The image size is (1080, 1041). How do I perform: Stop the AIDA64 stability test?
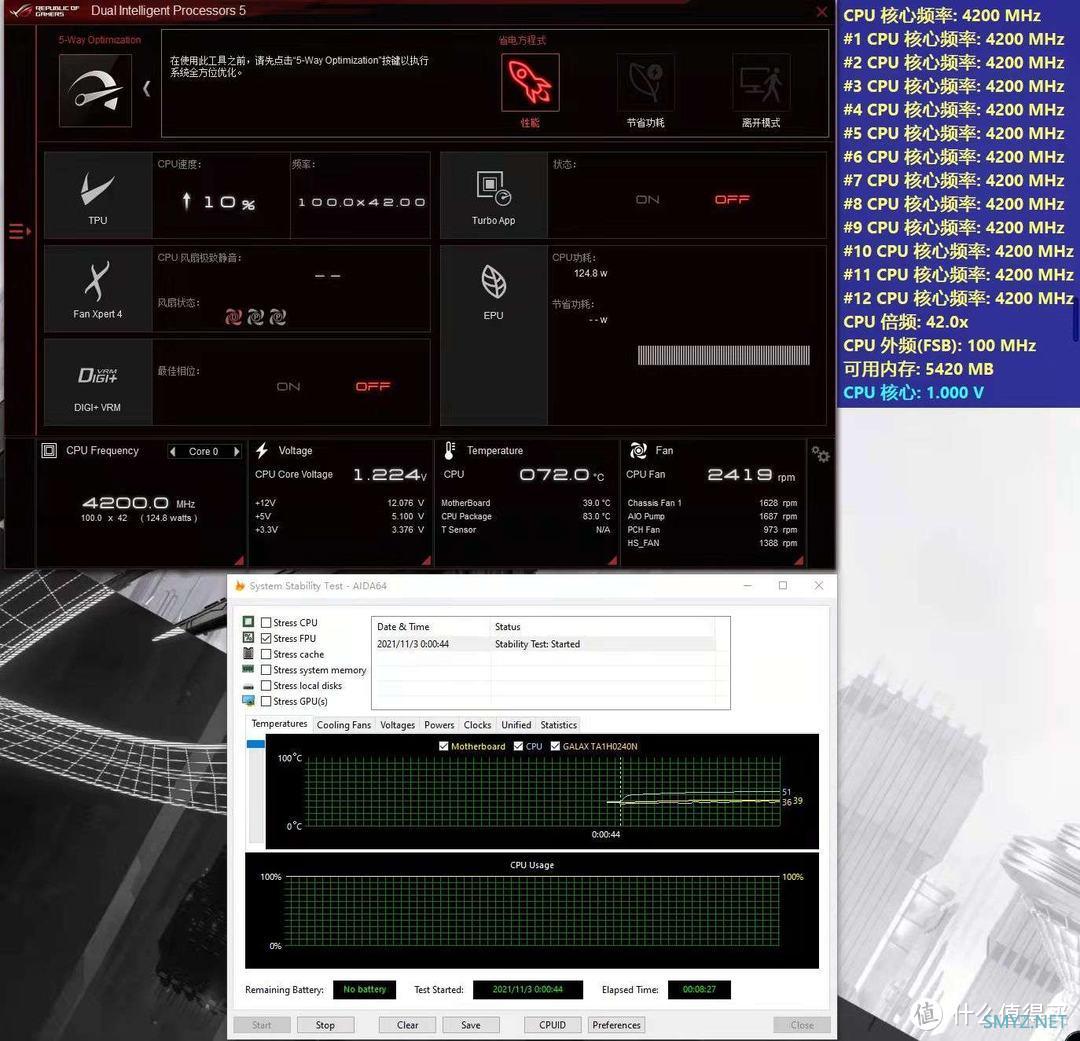(x=325, y=1024)
